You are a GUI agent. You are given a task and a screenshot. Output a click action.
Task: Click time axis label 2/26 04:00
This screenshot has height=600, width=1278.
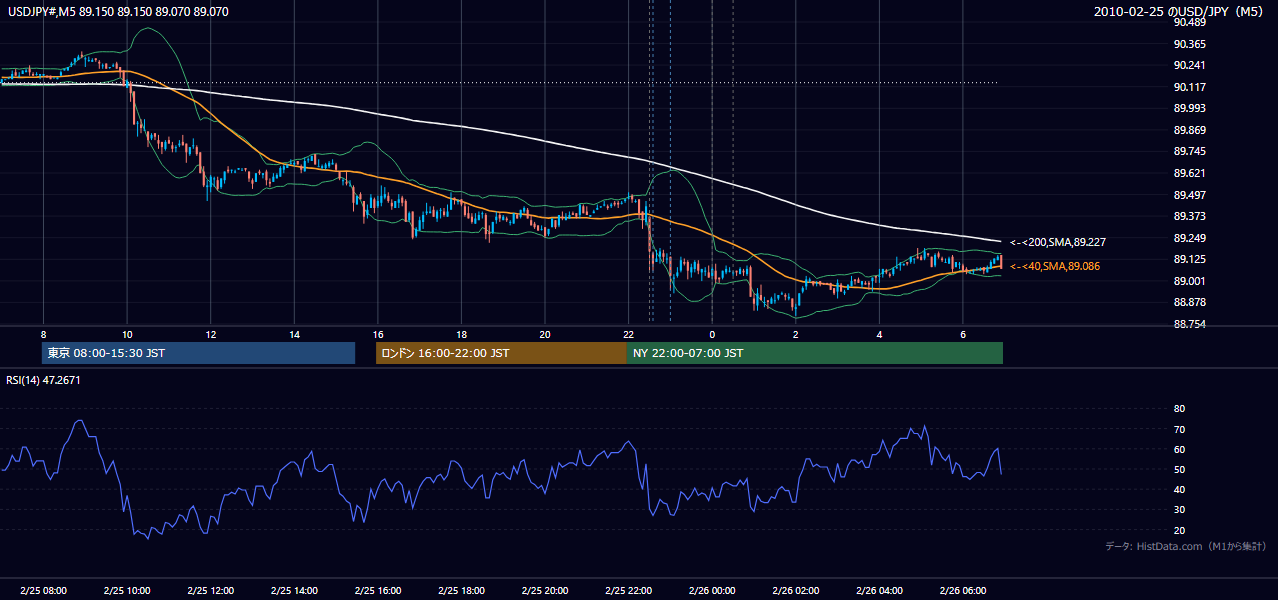(x=879, y=591)
